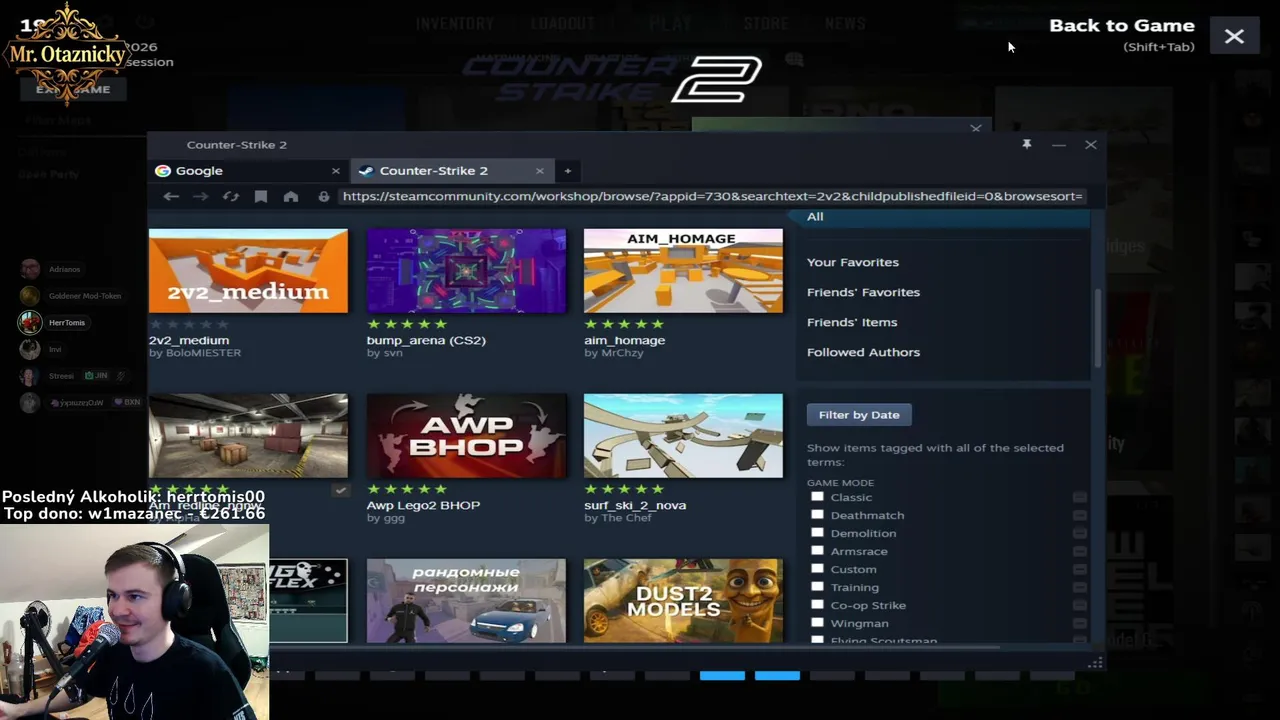This screenshot has width=1280, height=720.
Task: Open a new browser tab with plus
Action: [x=567, y=171]
